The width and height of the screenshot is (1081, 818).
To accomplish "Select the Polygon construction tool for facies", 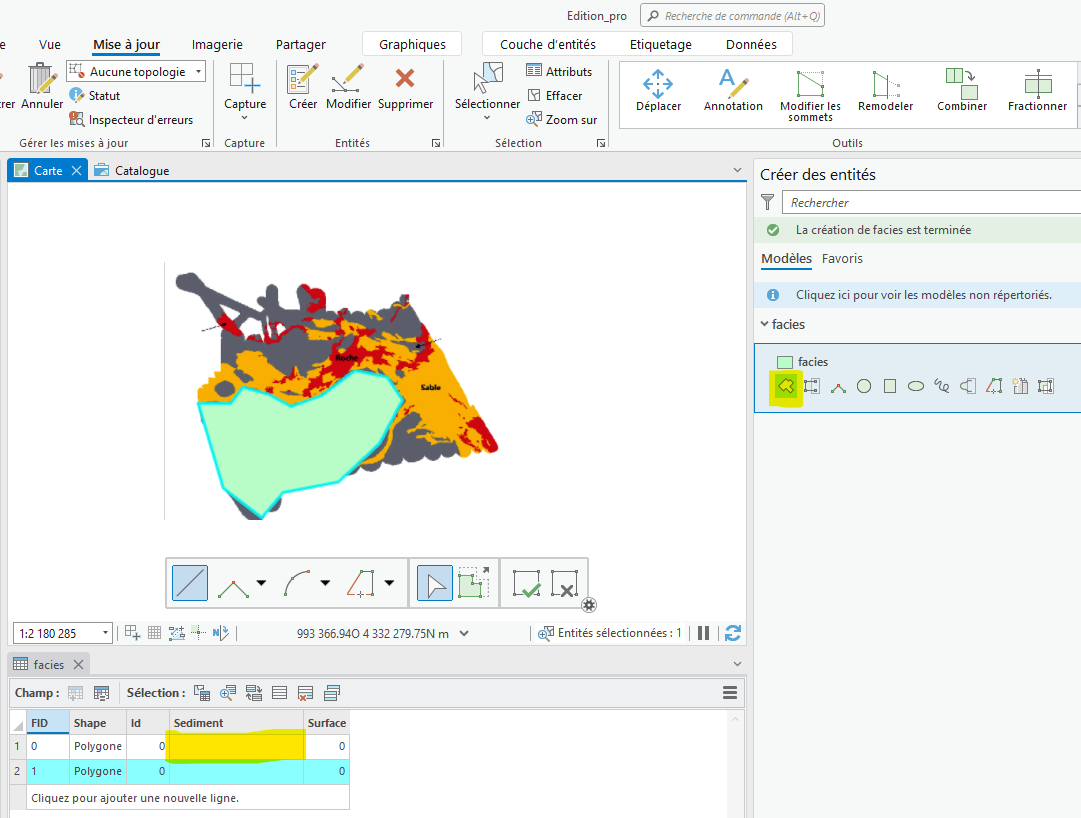I will [786, 386].
